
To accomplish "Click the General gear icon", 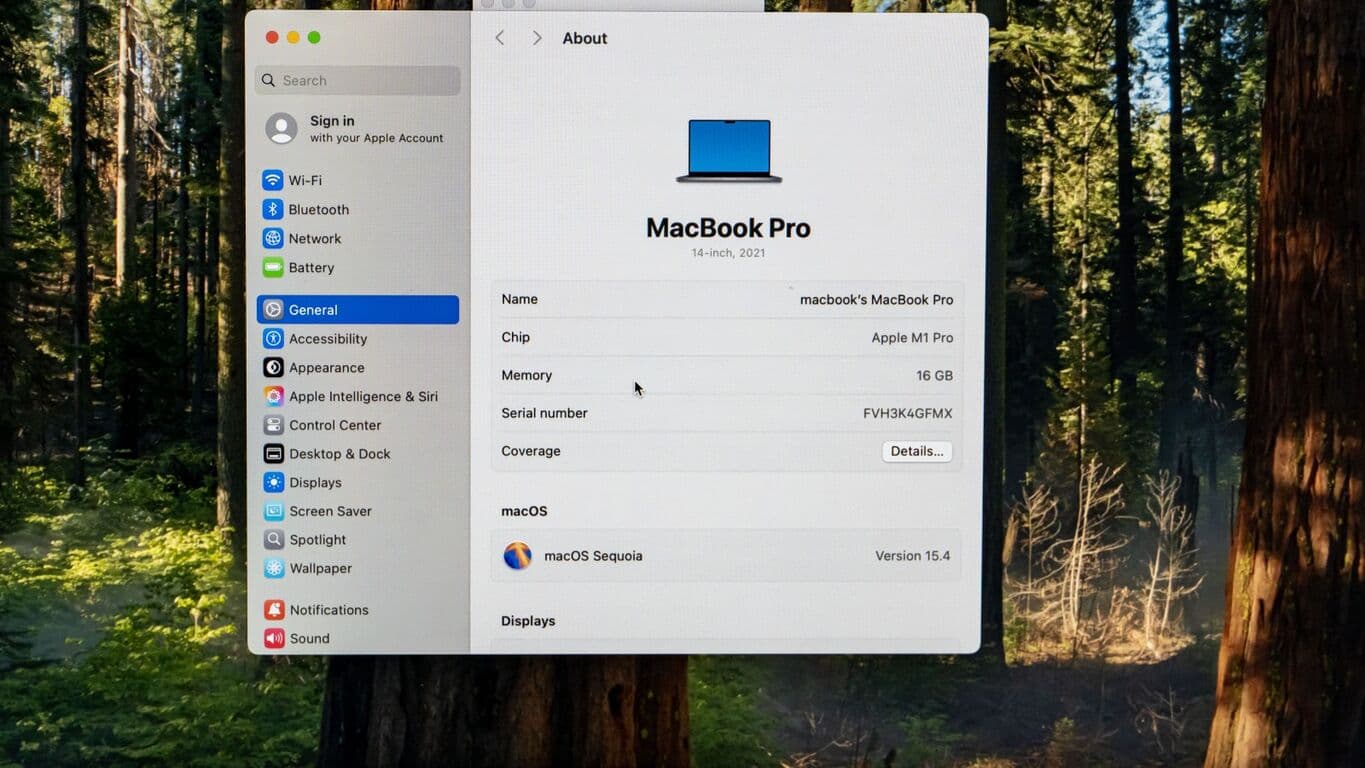I will click(273, 310).
